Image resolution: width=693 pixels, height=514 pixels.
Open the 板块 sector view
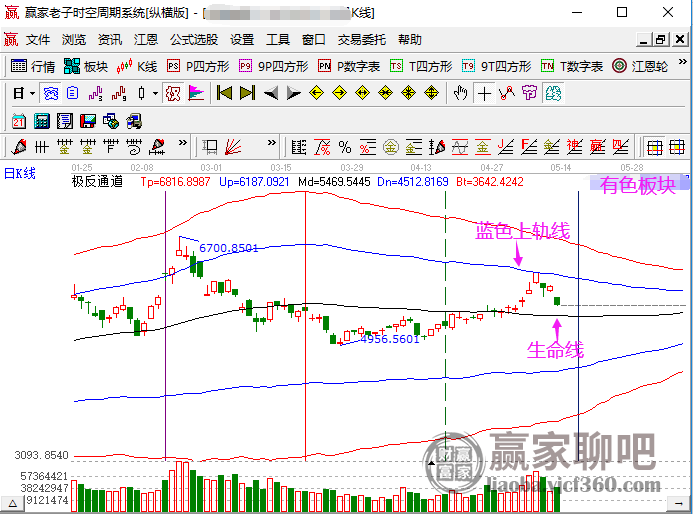click(x=86, y=66)
